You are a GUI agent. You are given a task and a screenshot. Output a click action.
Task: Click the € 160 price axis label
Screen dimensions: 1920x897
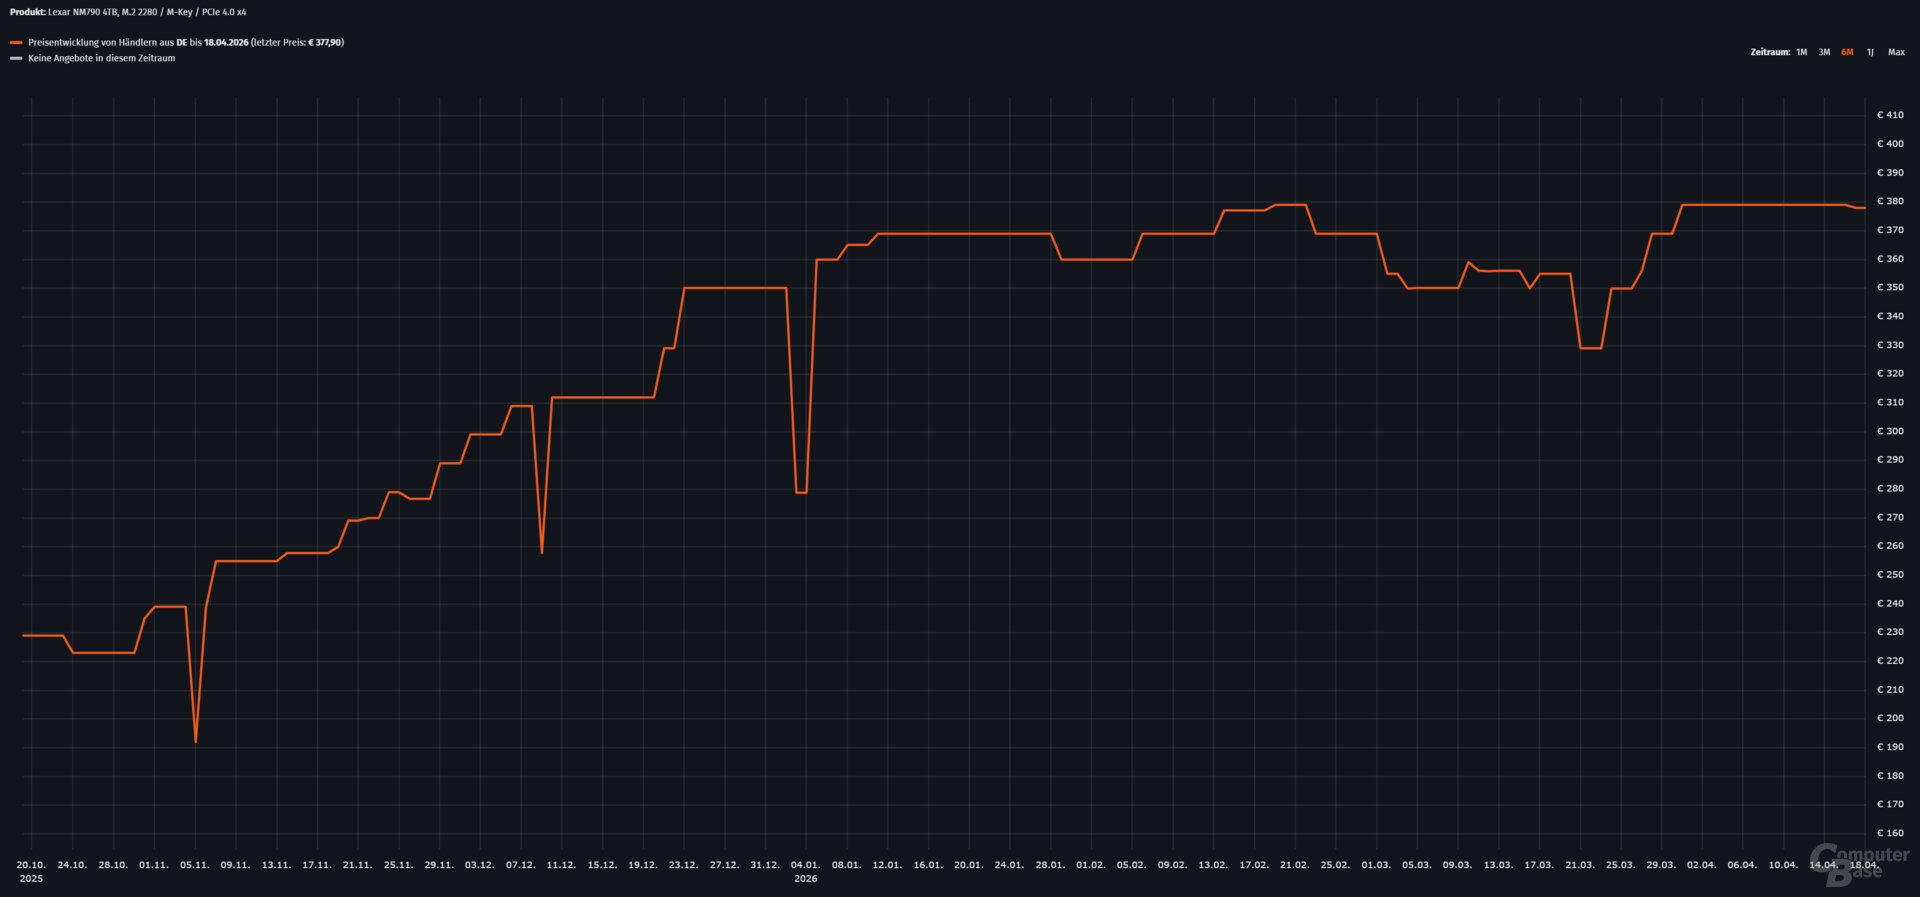click(x=1890, y=833)
